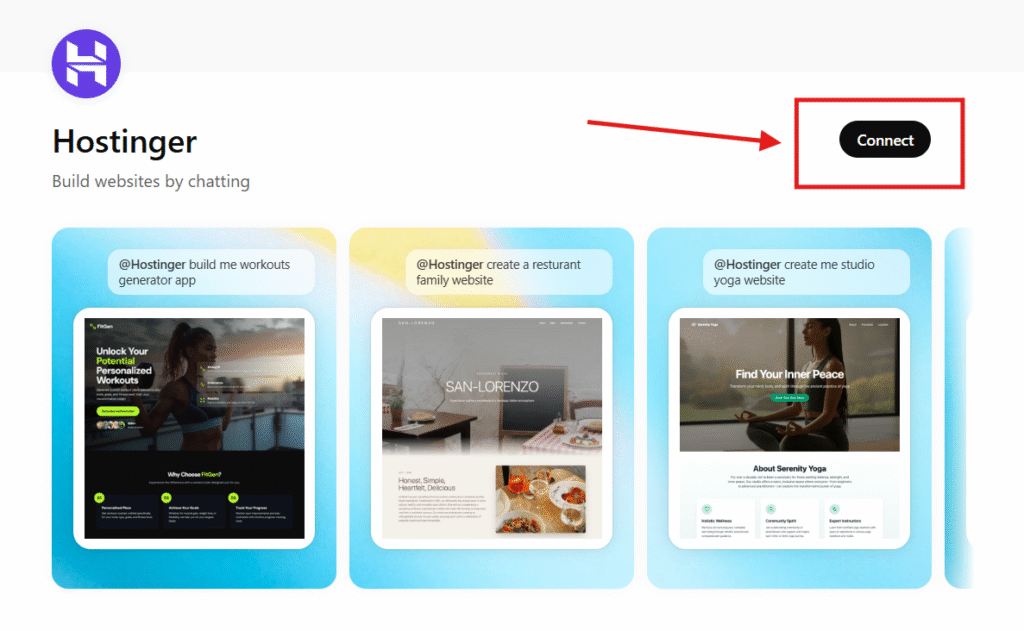The width and height of the screenshot is (1024, 631).
Task: Click 'Find Your Inner Peace' heading
Action: (790, 374)
